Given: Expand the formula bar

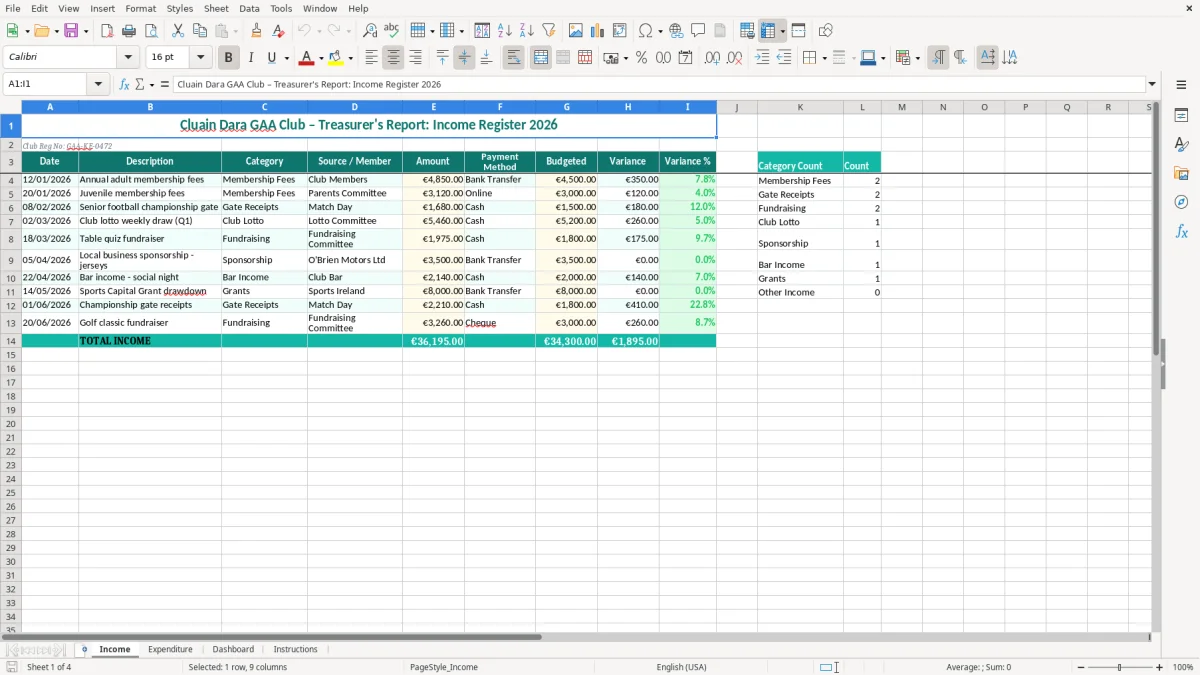Looking at the screenshot, I should click(1152, 85).
